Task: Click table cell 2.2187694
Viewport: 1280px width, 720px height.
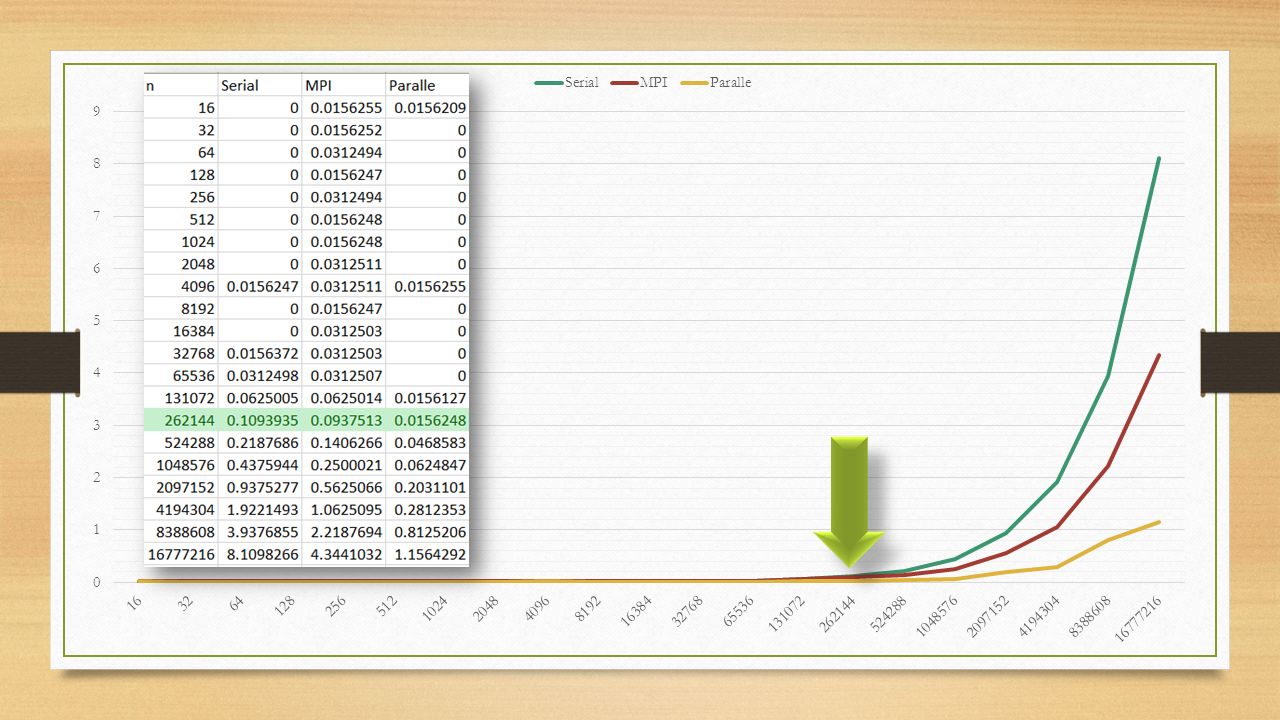Action: (x=346, y=532)
